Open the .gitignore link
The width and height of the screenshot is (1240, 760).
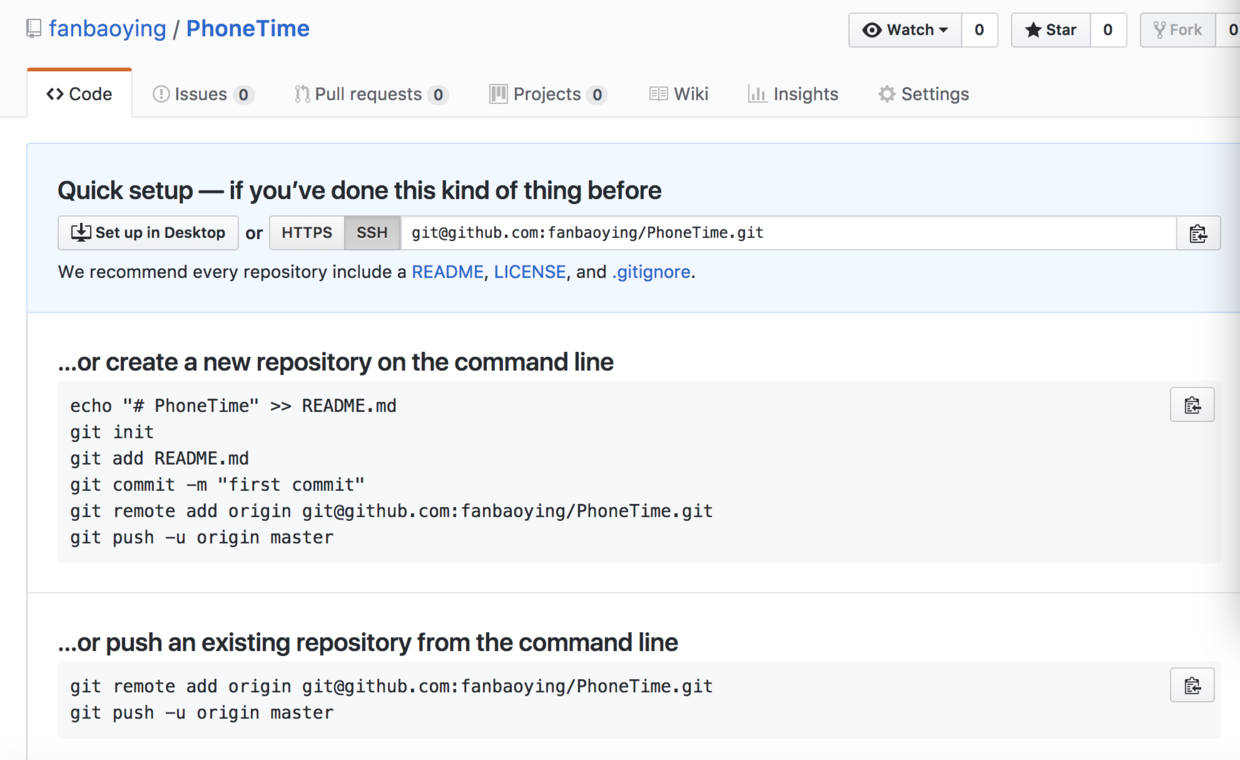click(x=651, y=272)
